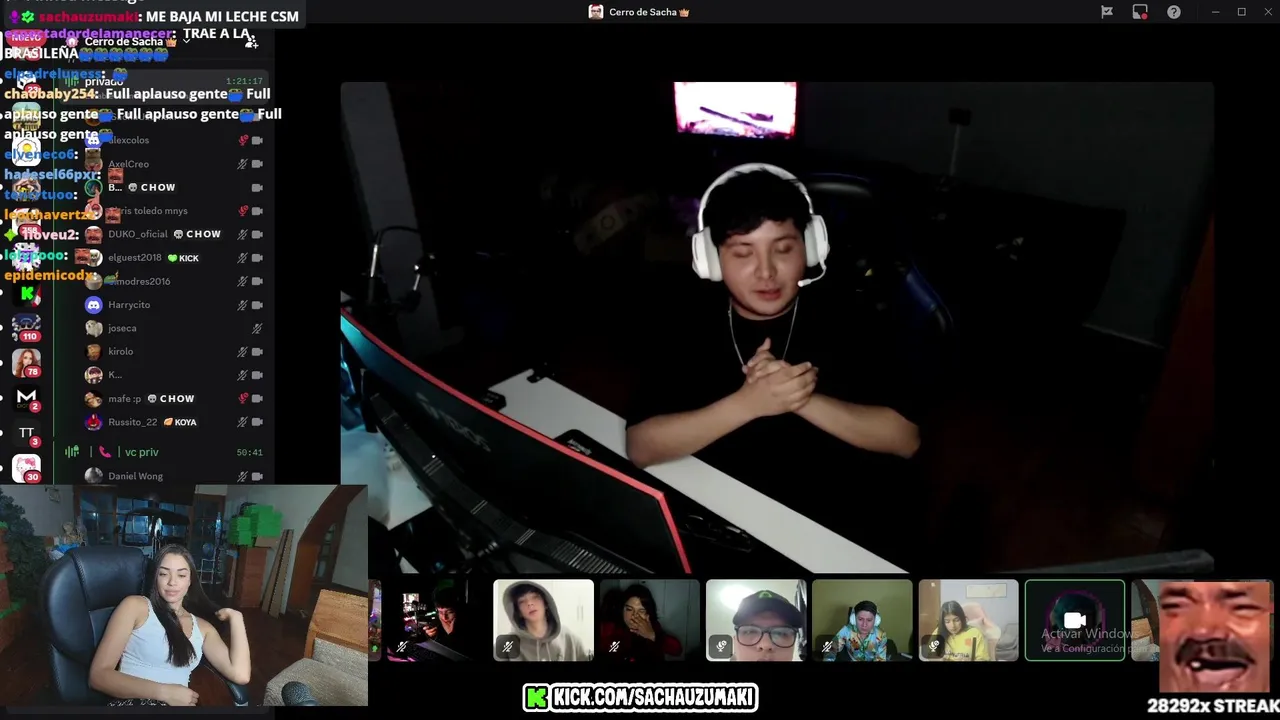The height and width of the screenshot is (720, 1280).
Task: Select user DUKO_oficial in voice list
Action: point(137,234)
